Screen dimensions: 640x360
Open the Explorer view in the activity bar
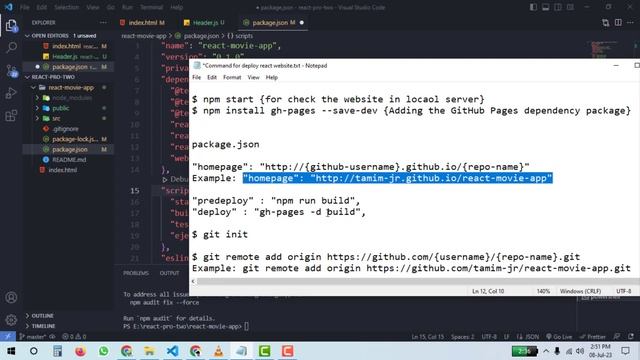coord(11,26)
